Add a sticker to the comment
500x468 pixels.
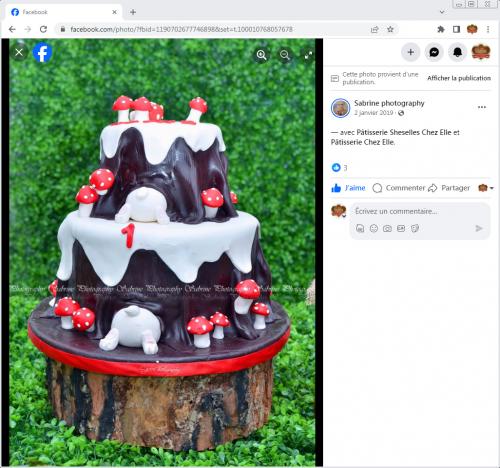click(x=415, y=228)
